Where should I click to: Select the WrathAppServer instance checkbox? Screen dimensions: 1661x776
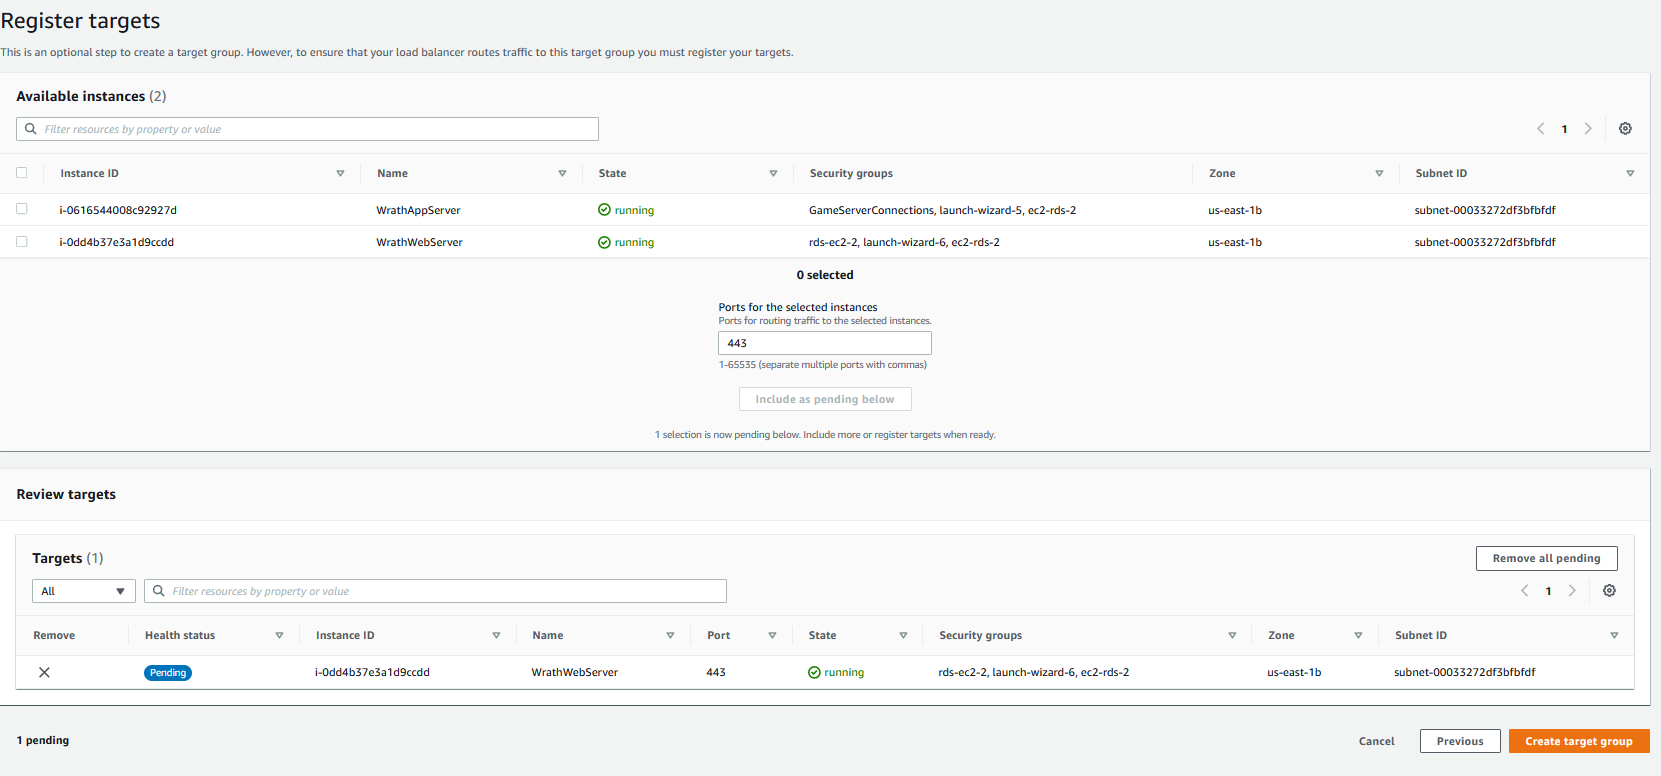pyautogui.click(x=22, y=209)
